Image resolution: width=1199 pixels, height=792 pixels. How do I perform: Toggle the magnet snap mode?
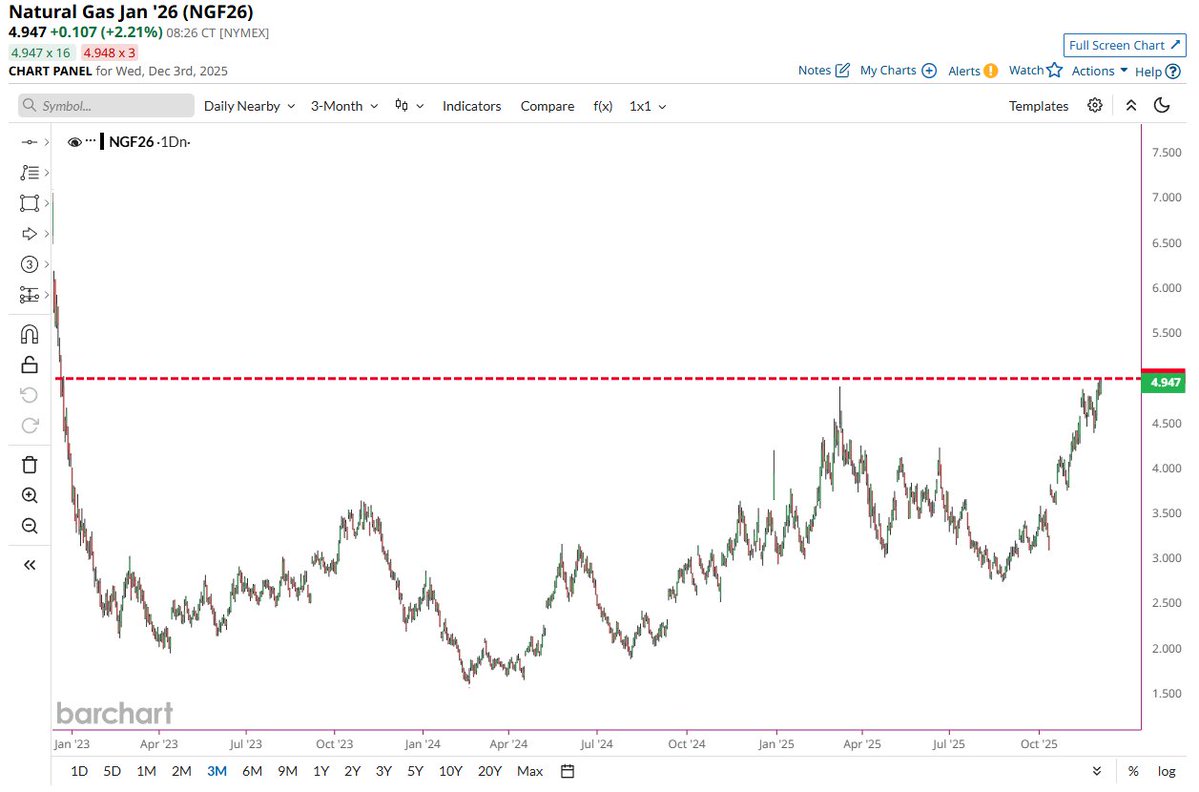point(29,334)
